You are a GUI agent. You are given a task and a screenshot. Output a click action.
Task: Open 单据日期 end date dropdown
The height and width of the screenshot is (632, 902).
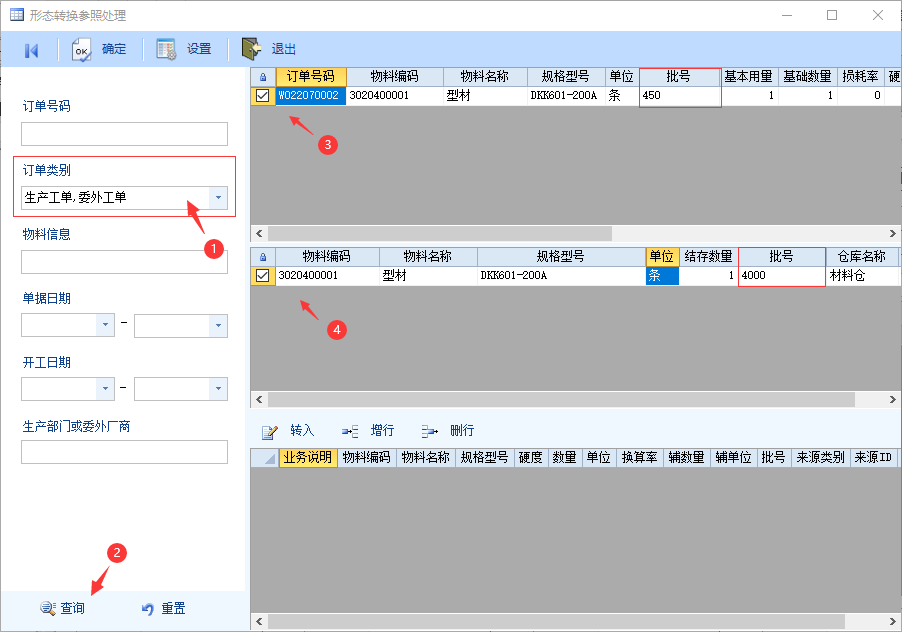pos(218,325)
